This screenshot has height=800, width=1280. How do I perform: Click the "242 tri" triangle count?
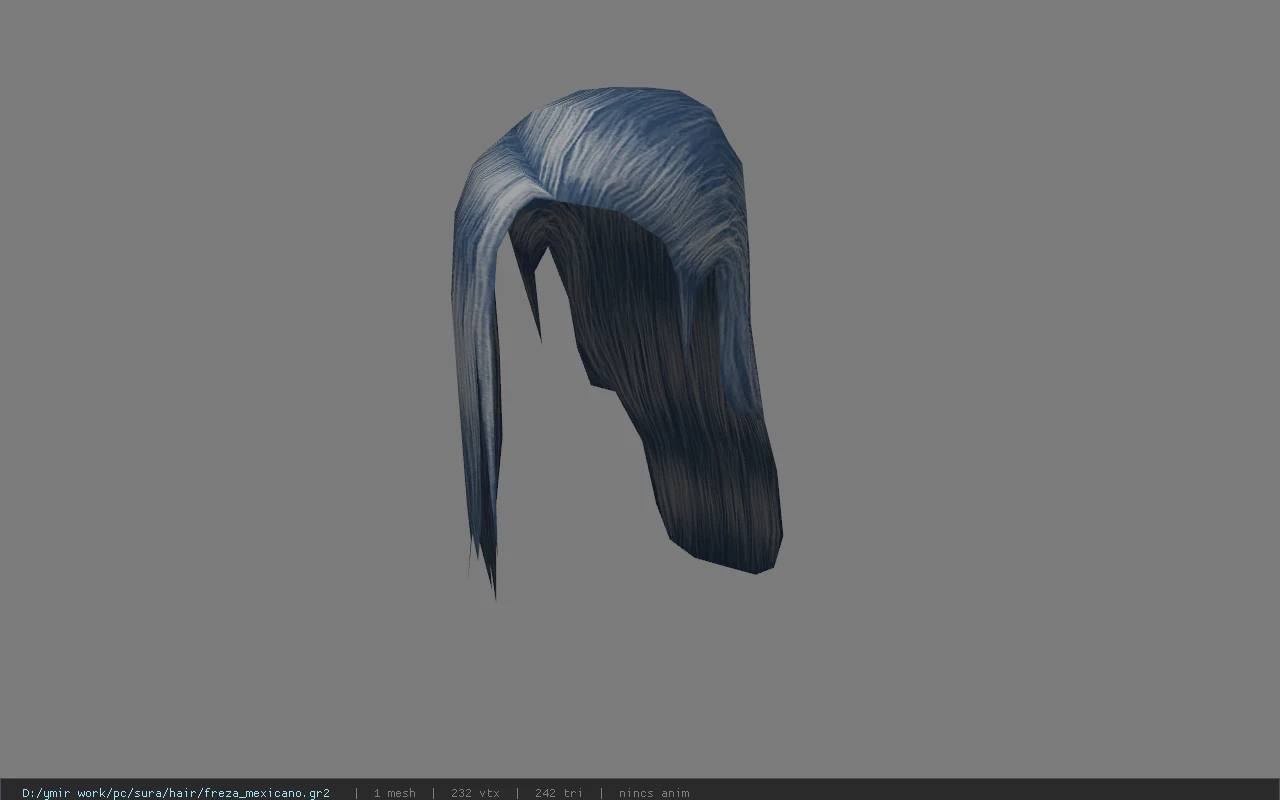tap(558, 793)
